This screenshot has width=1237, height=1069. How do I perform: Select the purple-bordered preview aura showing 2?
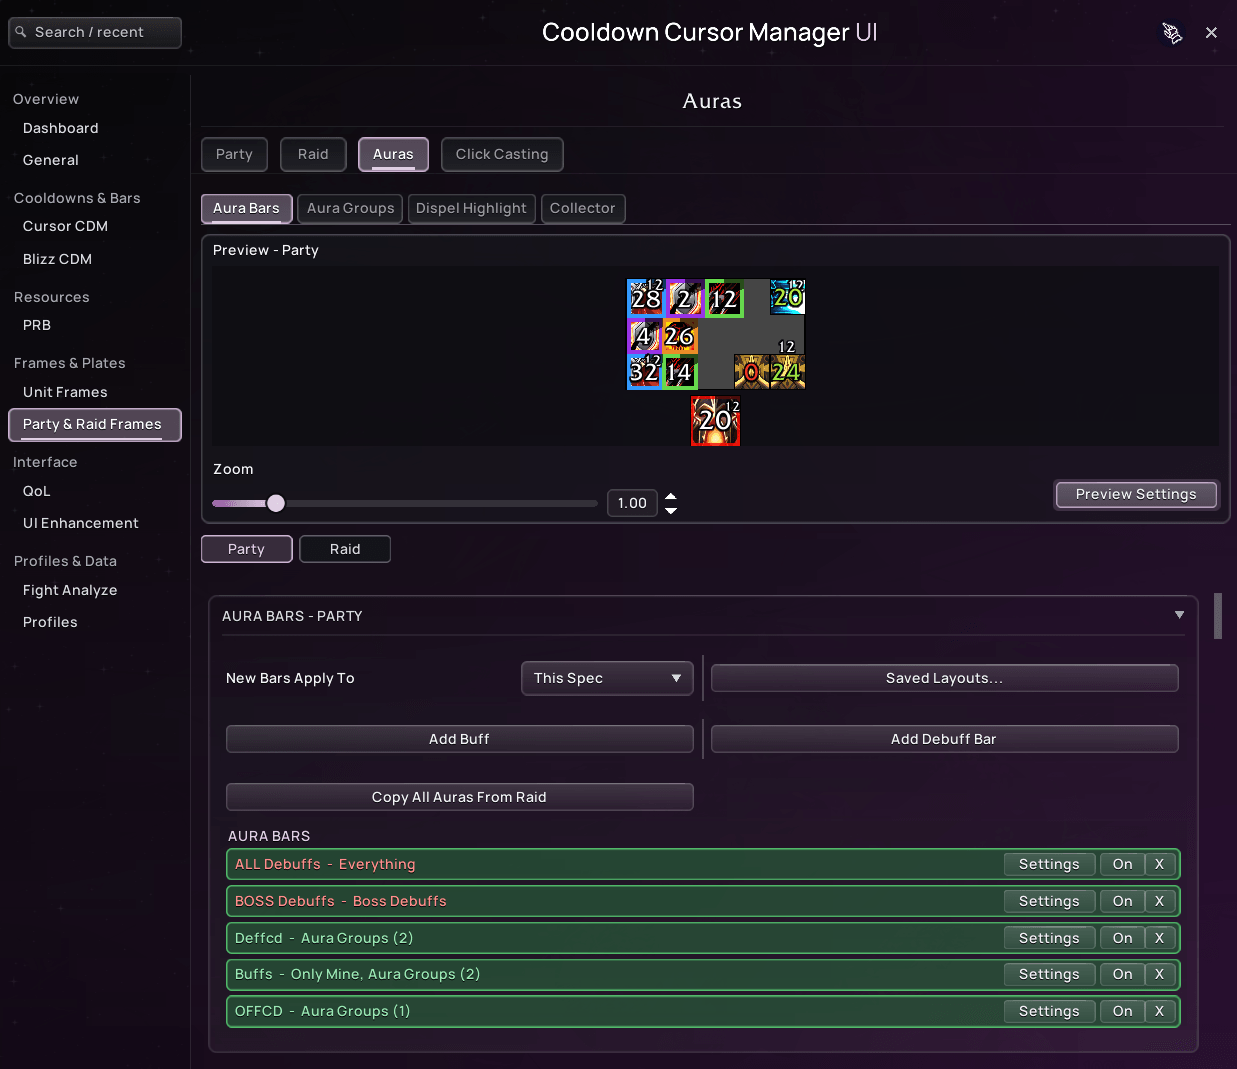684,298
